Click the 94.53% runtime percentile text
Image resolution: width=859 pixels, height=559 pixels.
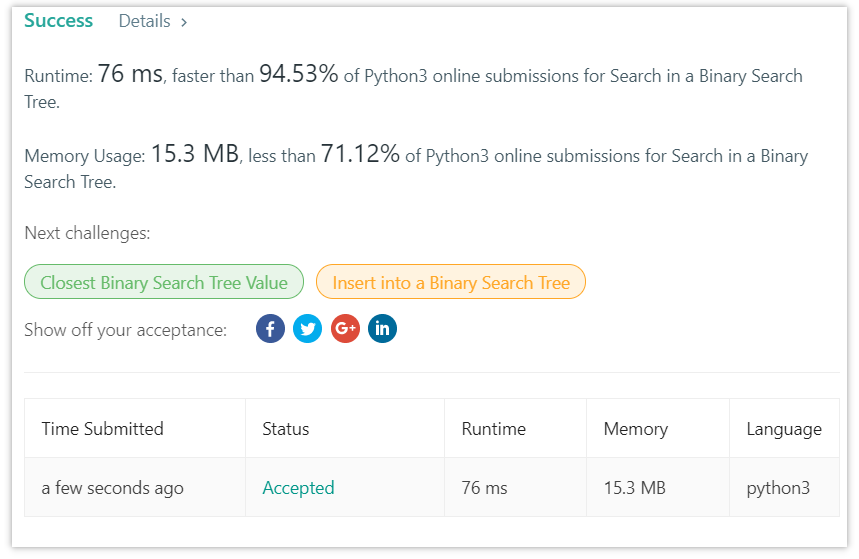click(299, 73)
